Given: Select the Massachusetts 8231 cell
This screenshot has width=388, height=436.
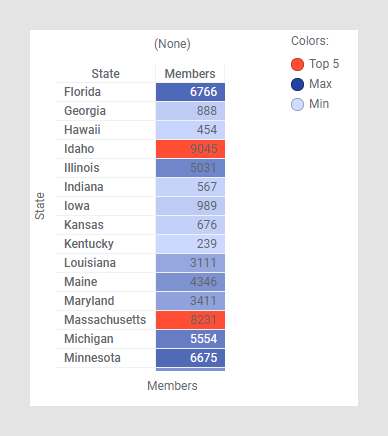Looking at the screenshot, I should click(190, 320).
